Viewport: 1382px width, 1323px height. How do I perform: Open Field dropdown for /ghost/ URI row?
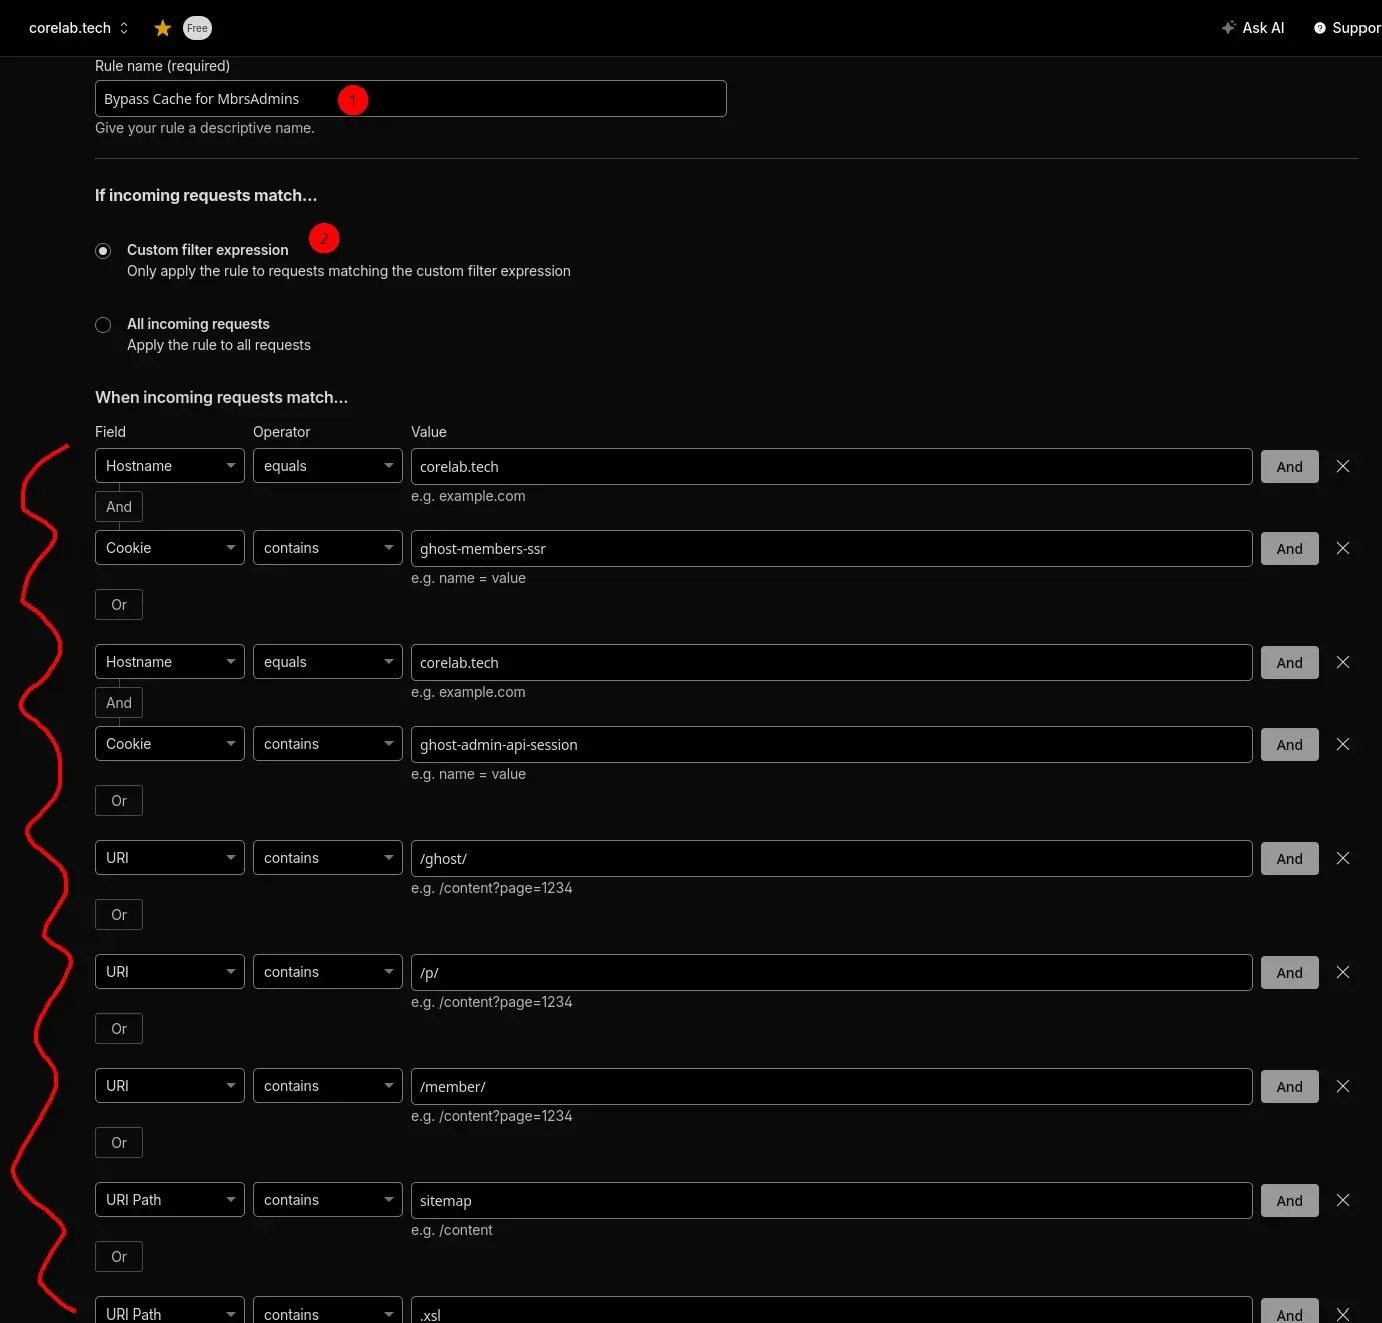point(170,858)
